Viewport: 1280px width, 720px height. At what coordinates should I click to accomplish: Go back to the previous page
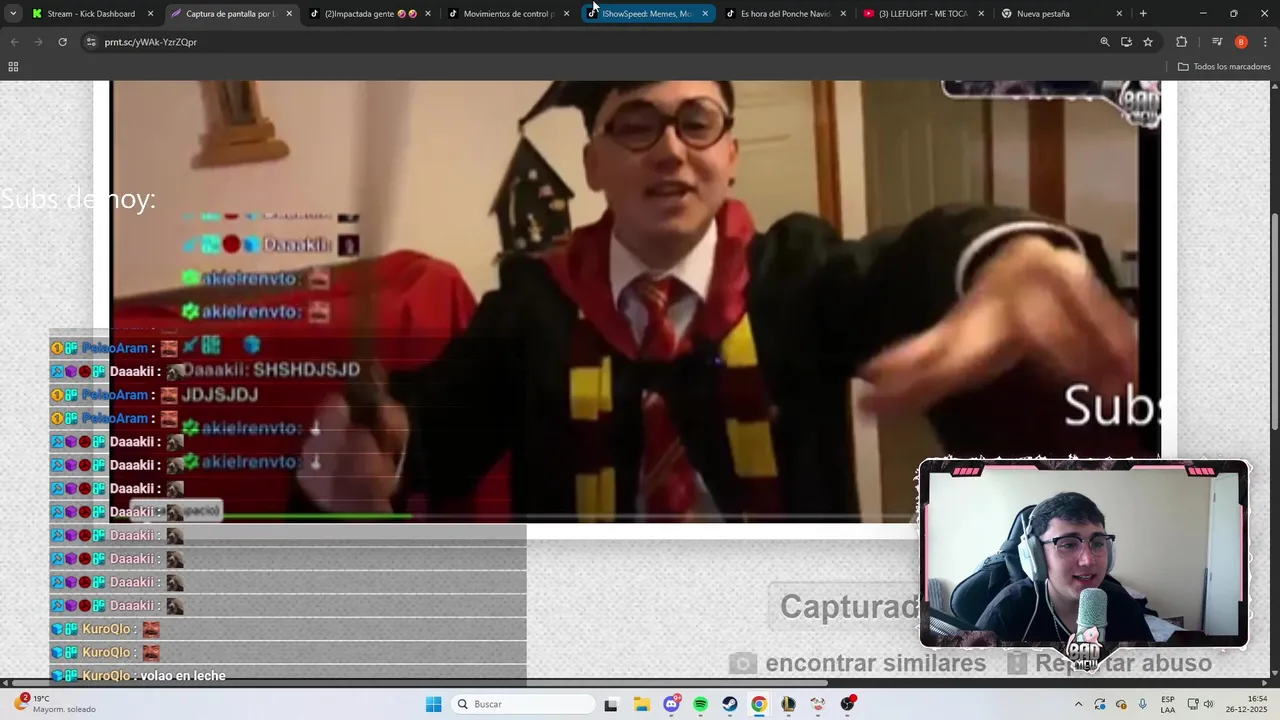[x=14, y=42]
